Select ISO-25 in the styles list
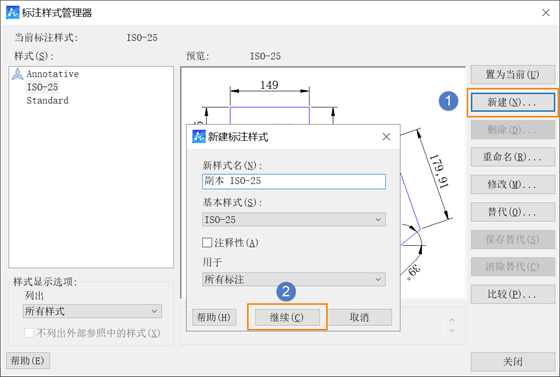 (42, 87)
